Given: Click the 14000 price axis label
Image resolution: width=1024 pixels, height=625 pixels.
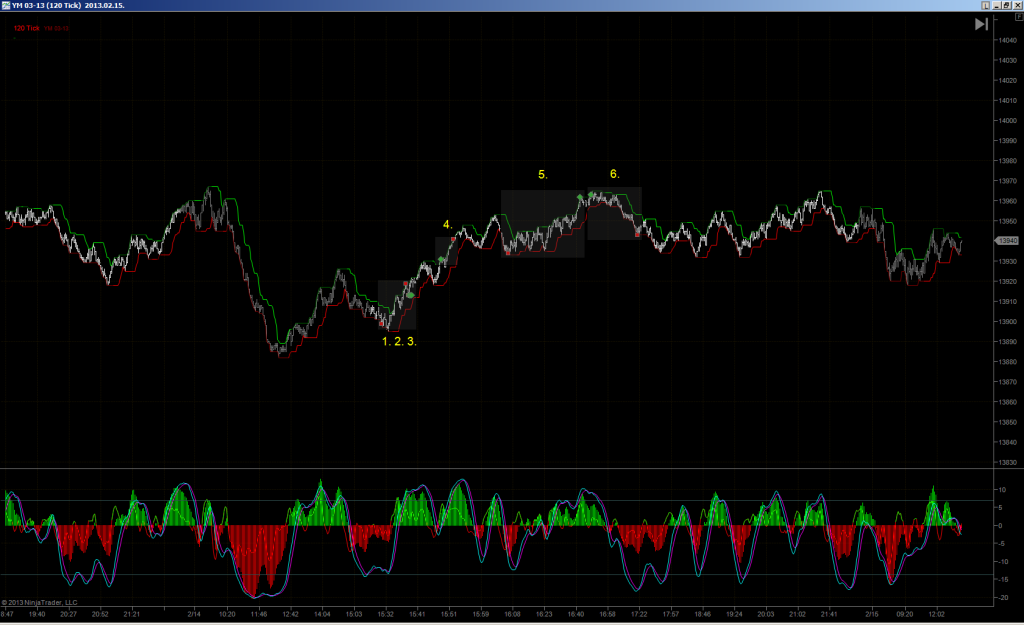Looking at the screenshot, I should click(1008, 121).
